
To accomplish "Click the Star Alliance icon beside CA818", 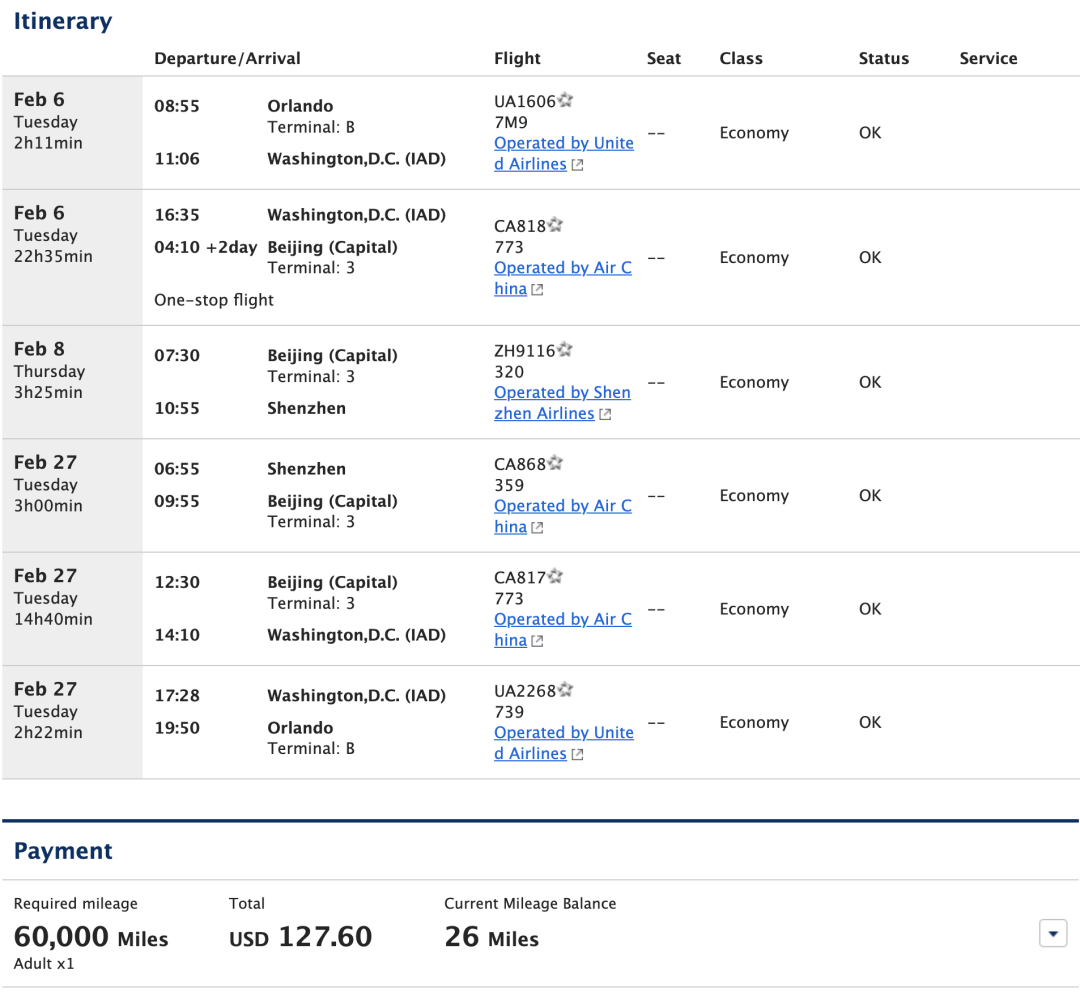I will point(556,225).
